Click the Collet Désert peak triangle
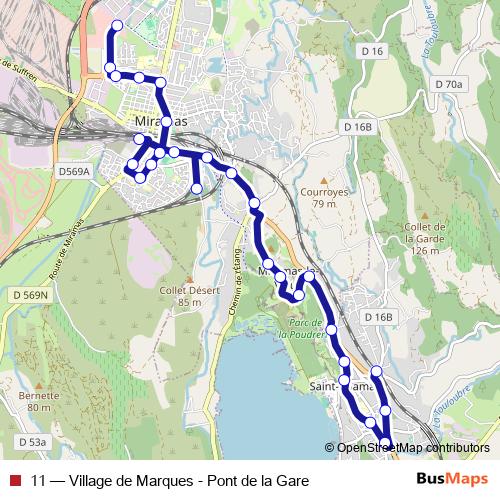 (x=190, y=280)
